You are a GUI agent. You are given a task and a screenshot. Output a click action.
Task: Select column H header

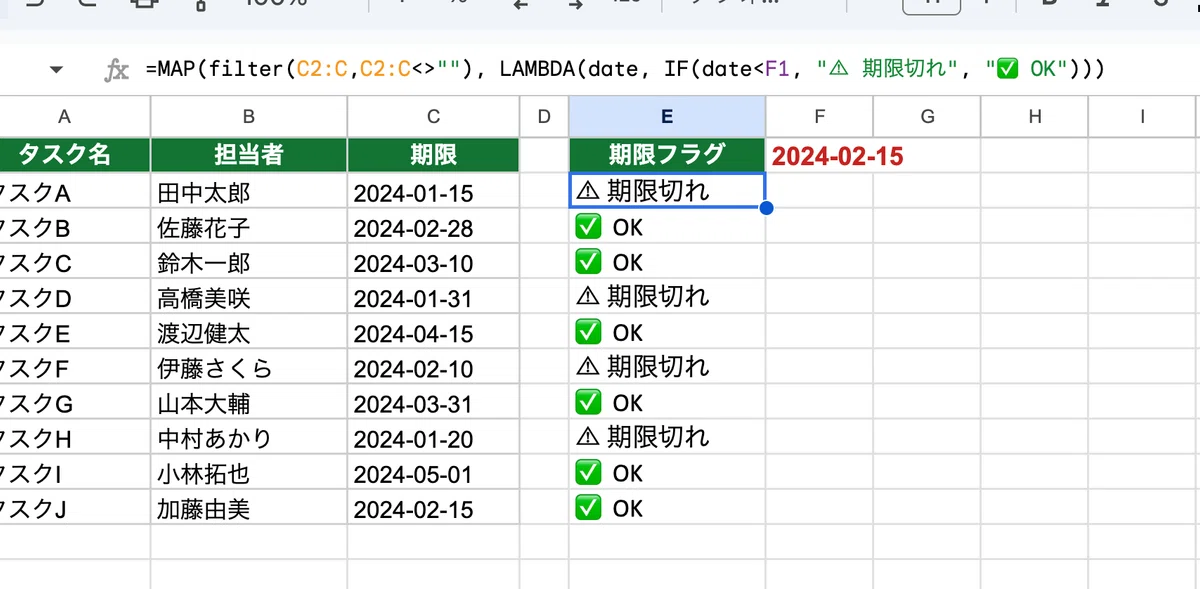coord(1035,117)
